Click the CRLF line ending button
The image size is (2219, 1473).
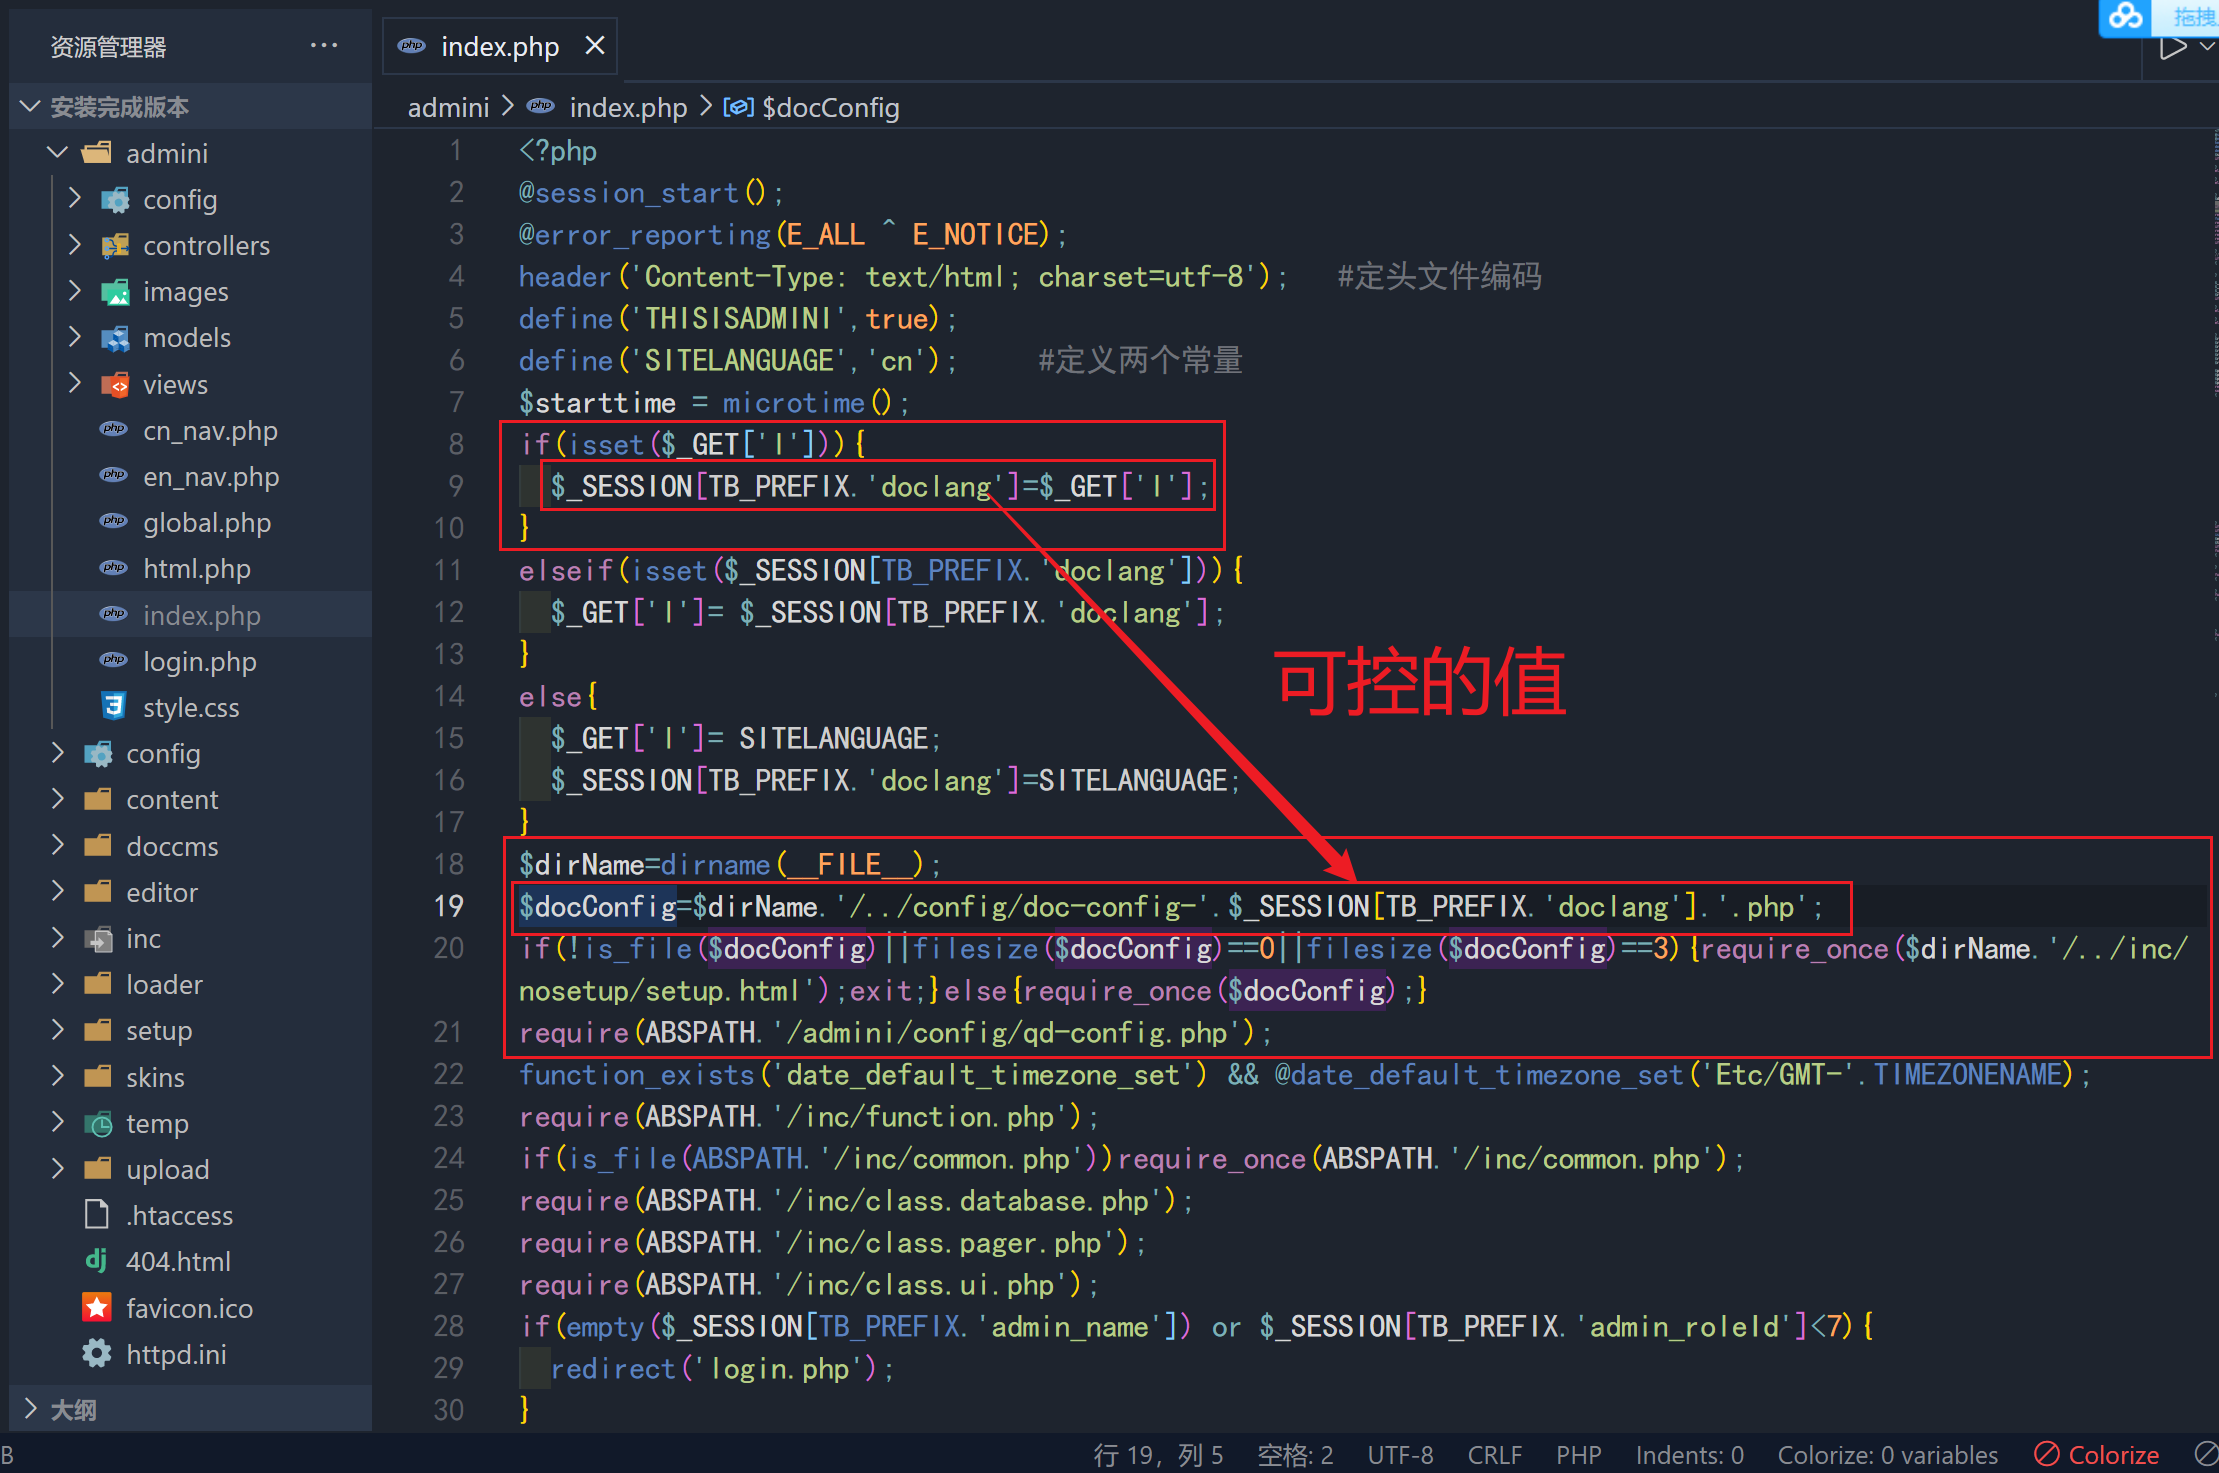(x=1494, y=1454)
